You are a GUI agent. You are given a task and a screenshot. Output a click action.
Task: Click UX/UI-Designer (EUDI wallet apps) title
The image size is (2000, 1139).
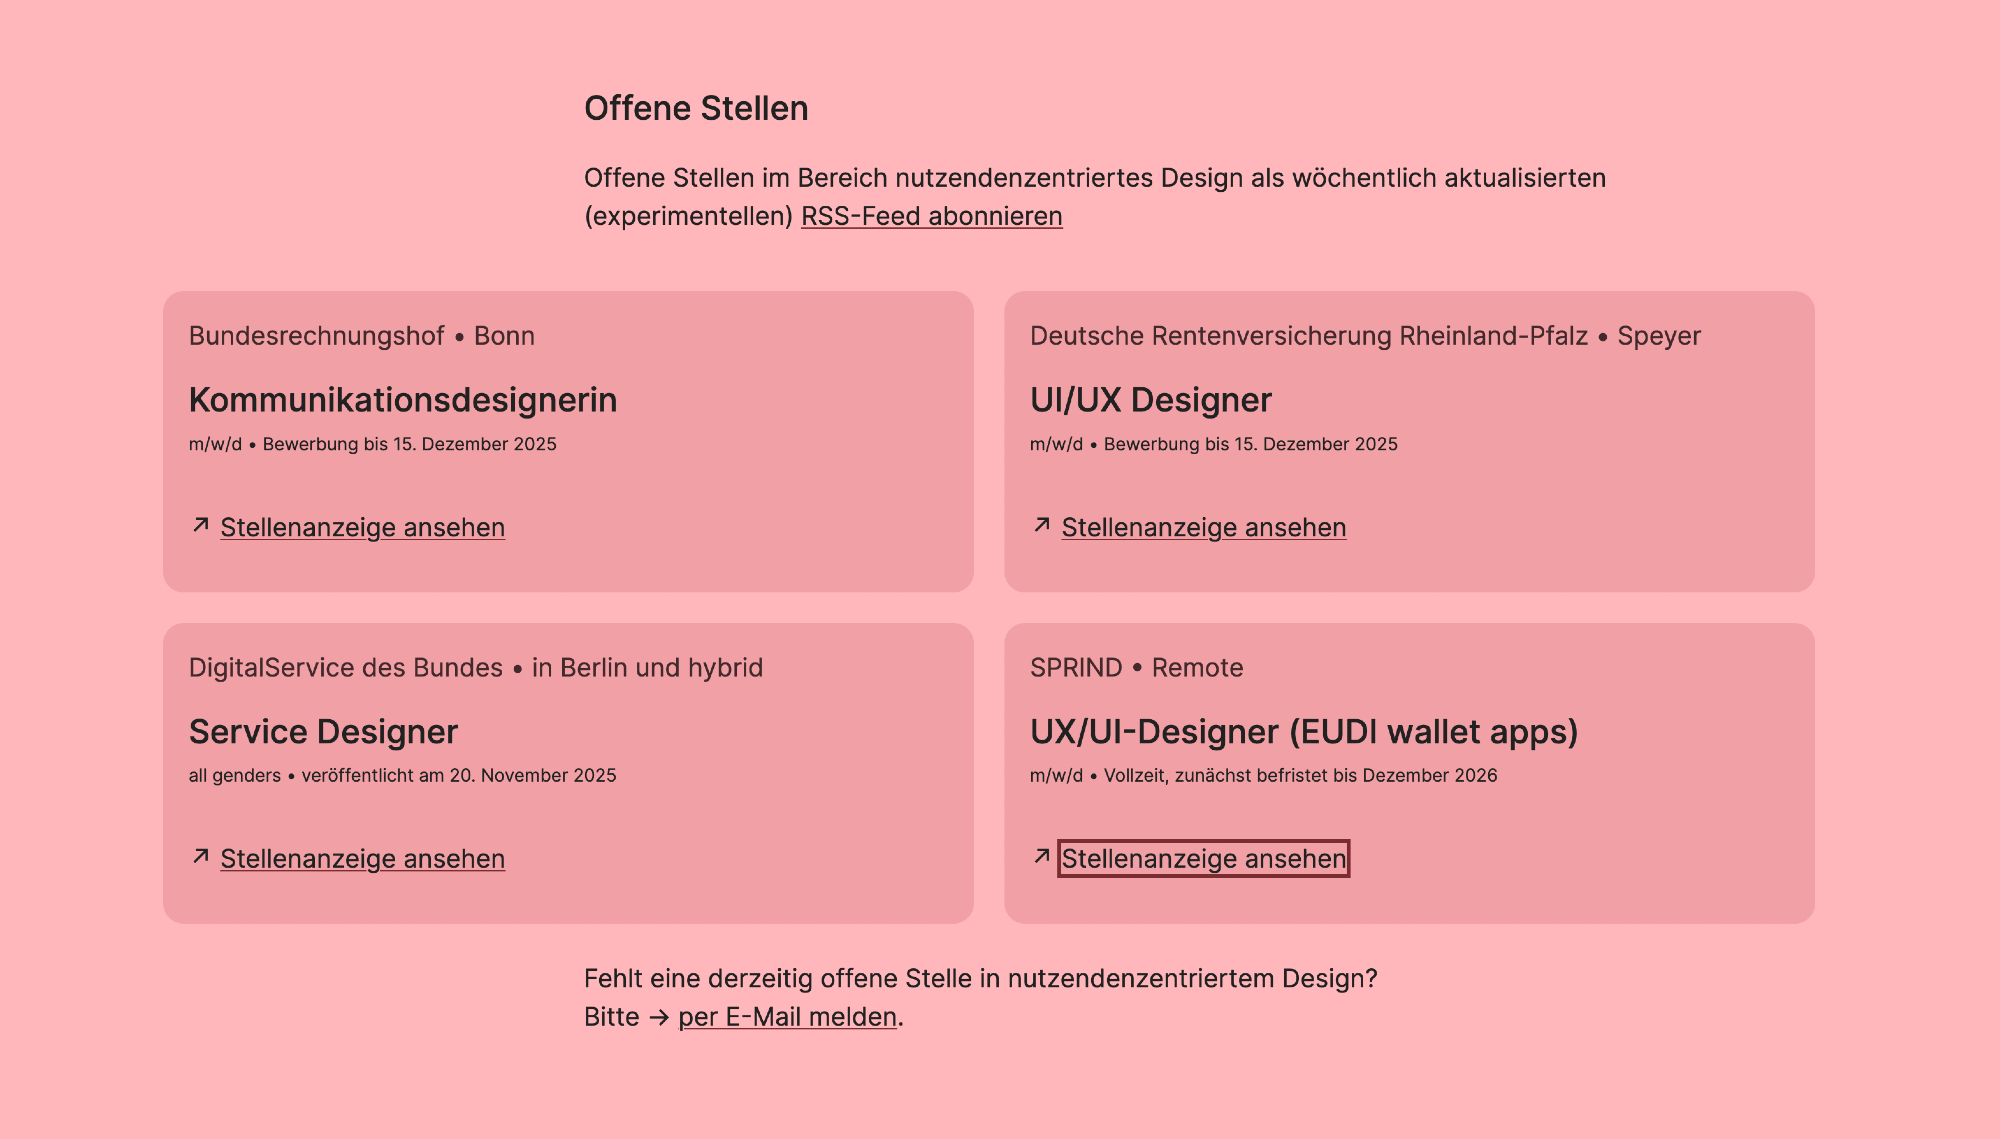(1303, 732)
